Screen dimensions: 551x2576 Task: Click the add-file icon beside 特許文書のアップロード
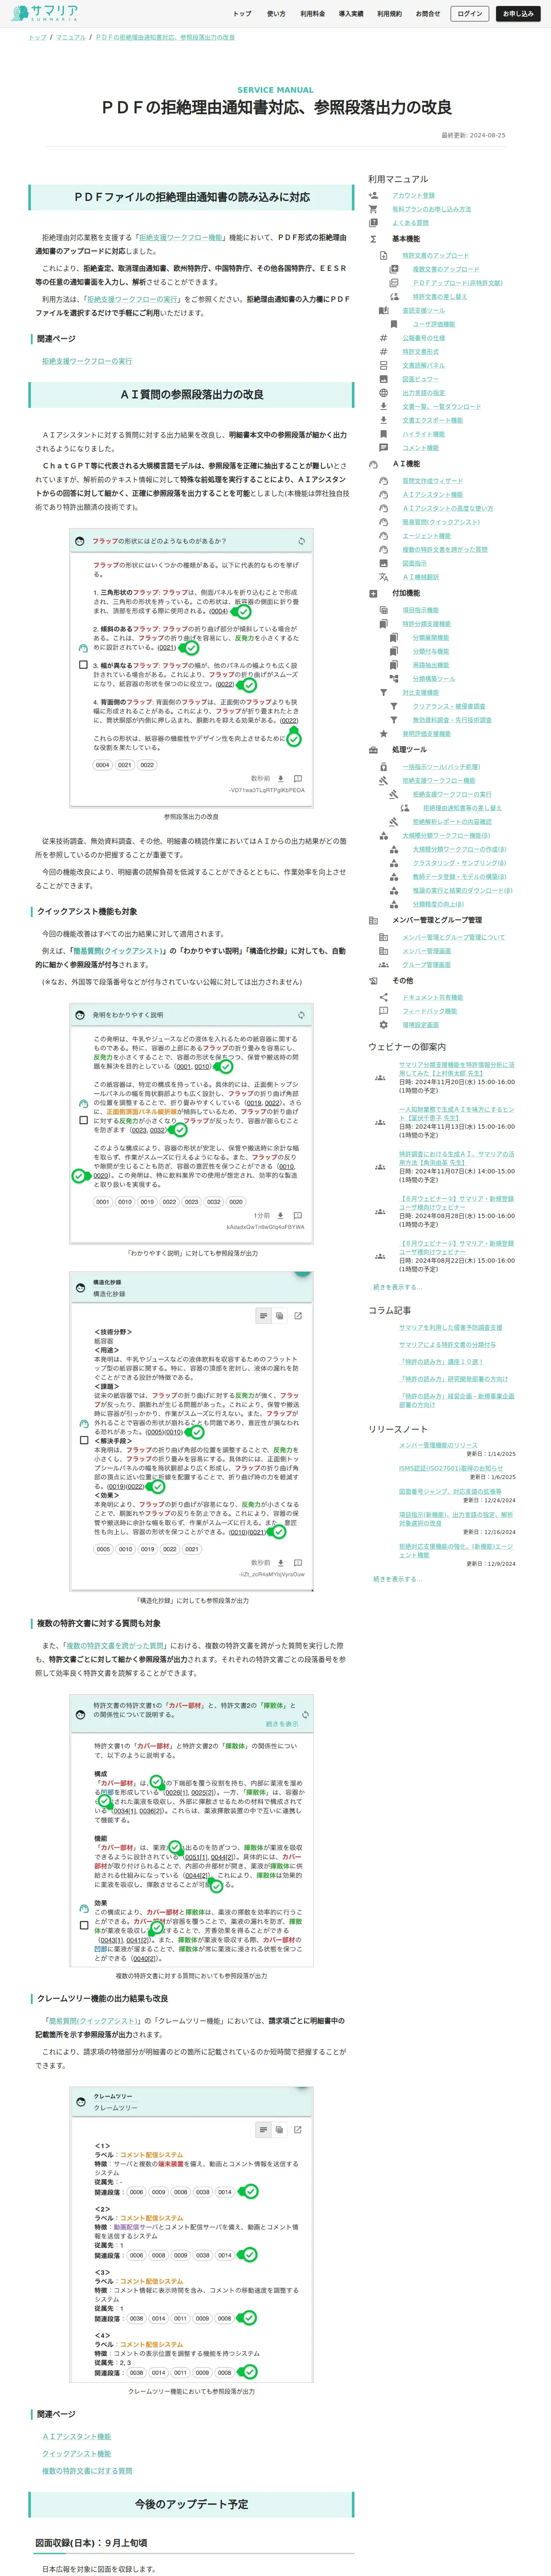click(383, 255)
